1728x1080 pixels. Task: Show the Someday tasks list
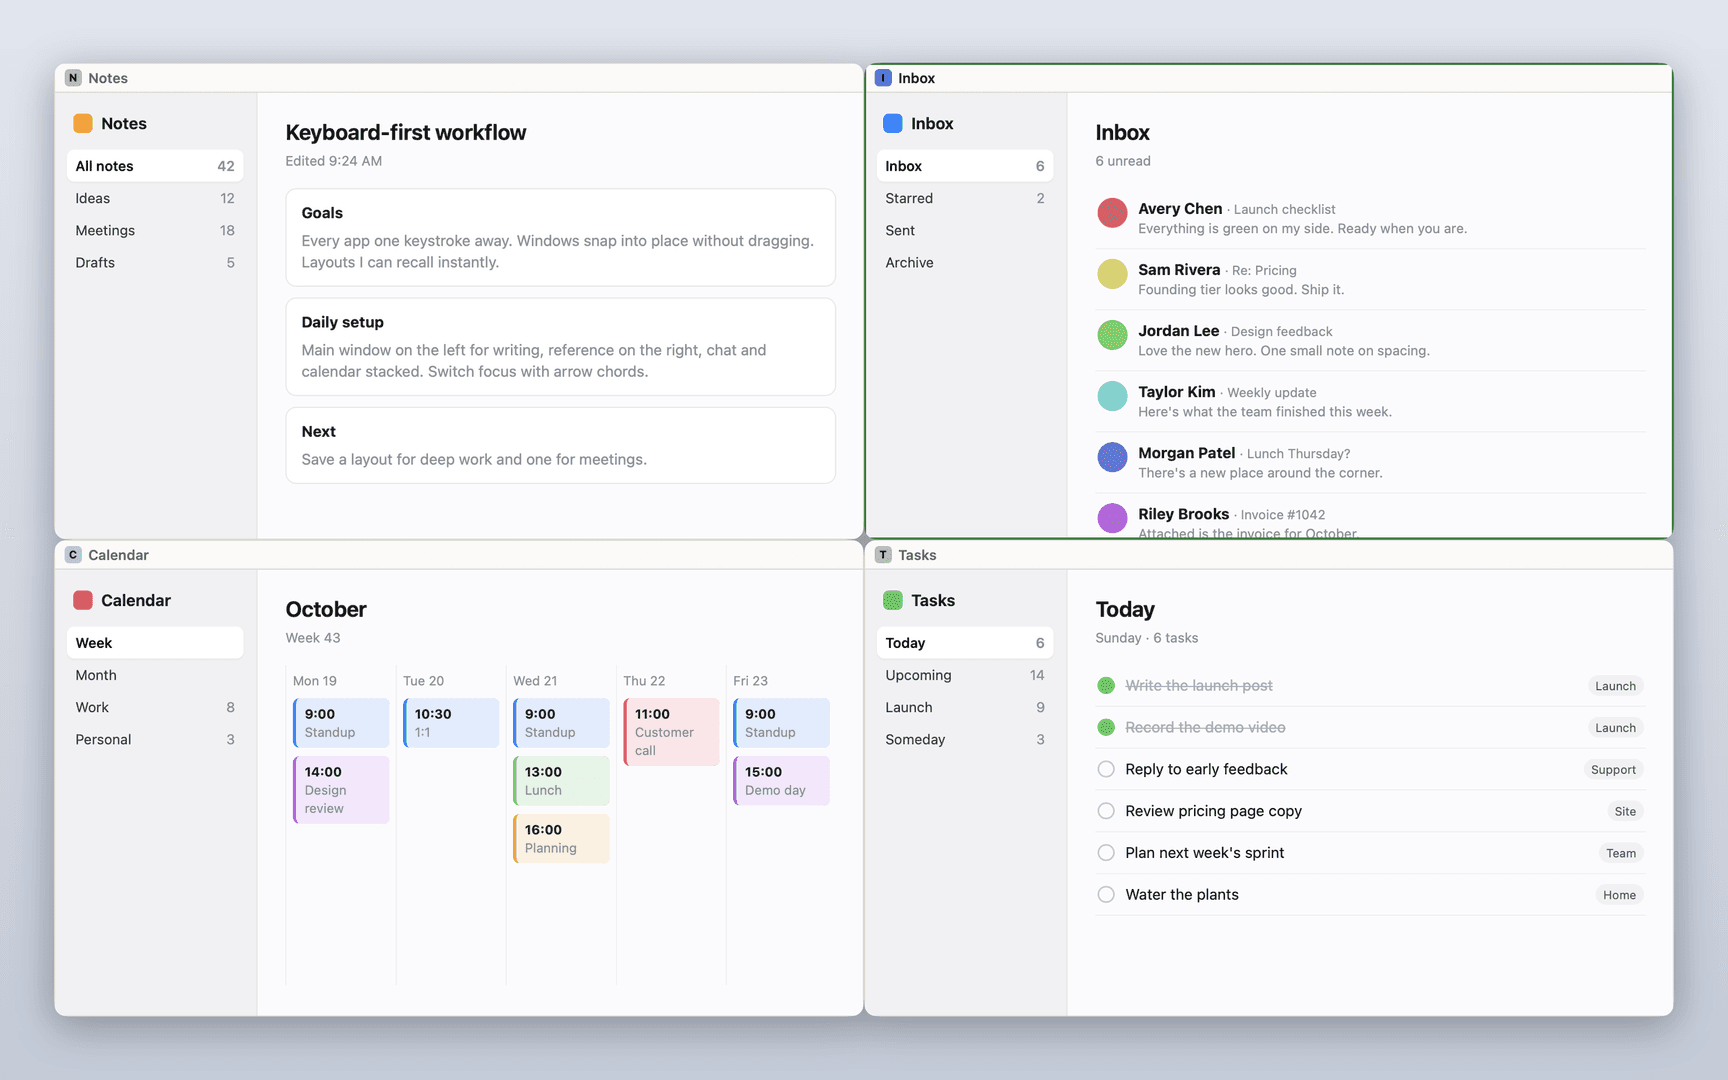click(965, 739)
